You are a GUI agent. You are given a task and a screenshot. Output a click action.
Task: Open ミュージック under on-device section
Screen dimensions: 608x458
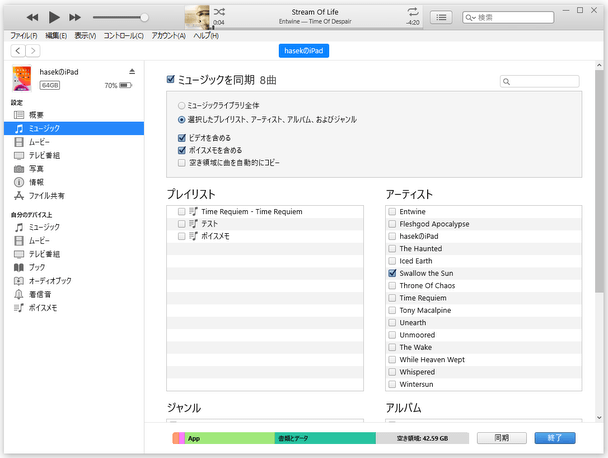pos(74,227)
